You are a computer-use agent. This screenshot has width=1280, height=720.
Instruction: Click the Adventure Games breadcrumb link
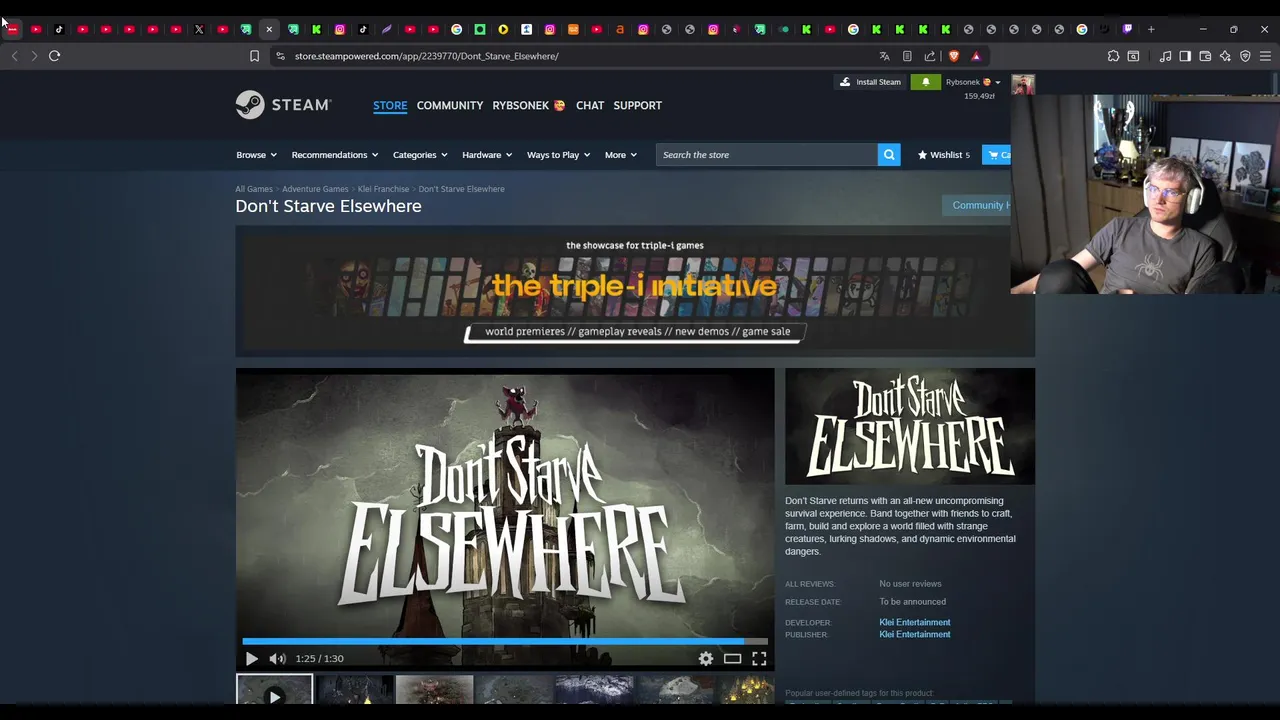pyautogui.click(x=315, y=189)
